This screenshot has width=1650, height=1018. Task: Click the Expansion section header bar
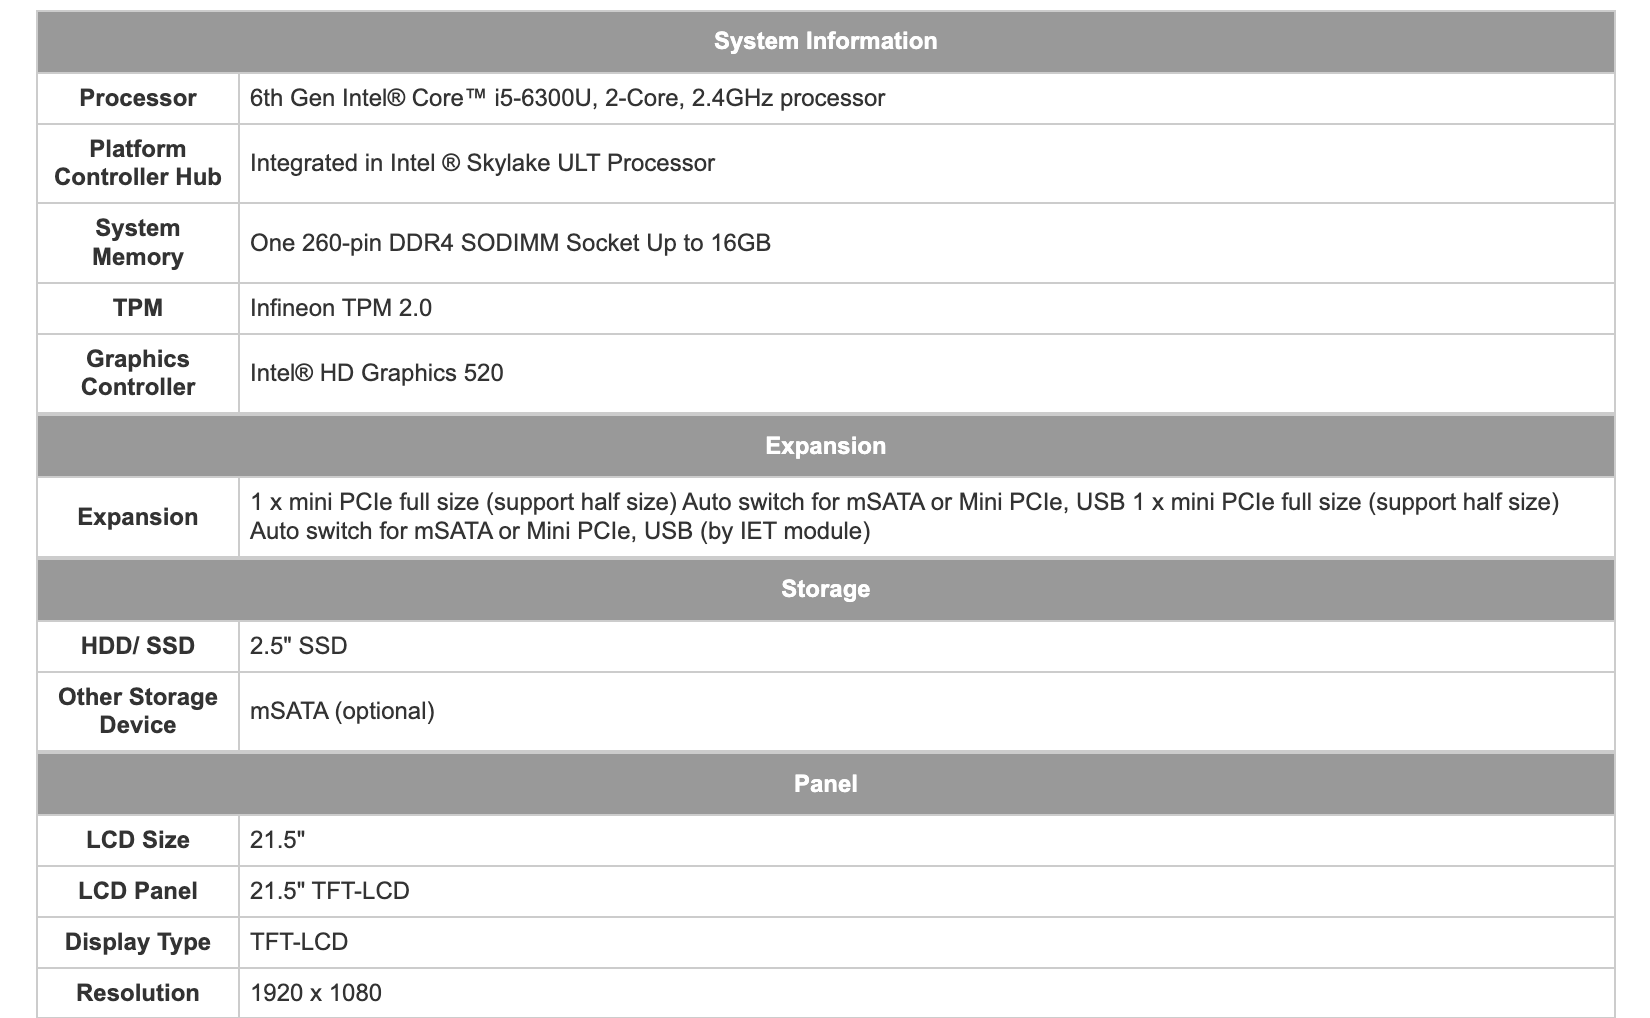coord(825,446)
